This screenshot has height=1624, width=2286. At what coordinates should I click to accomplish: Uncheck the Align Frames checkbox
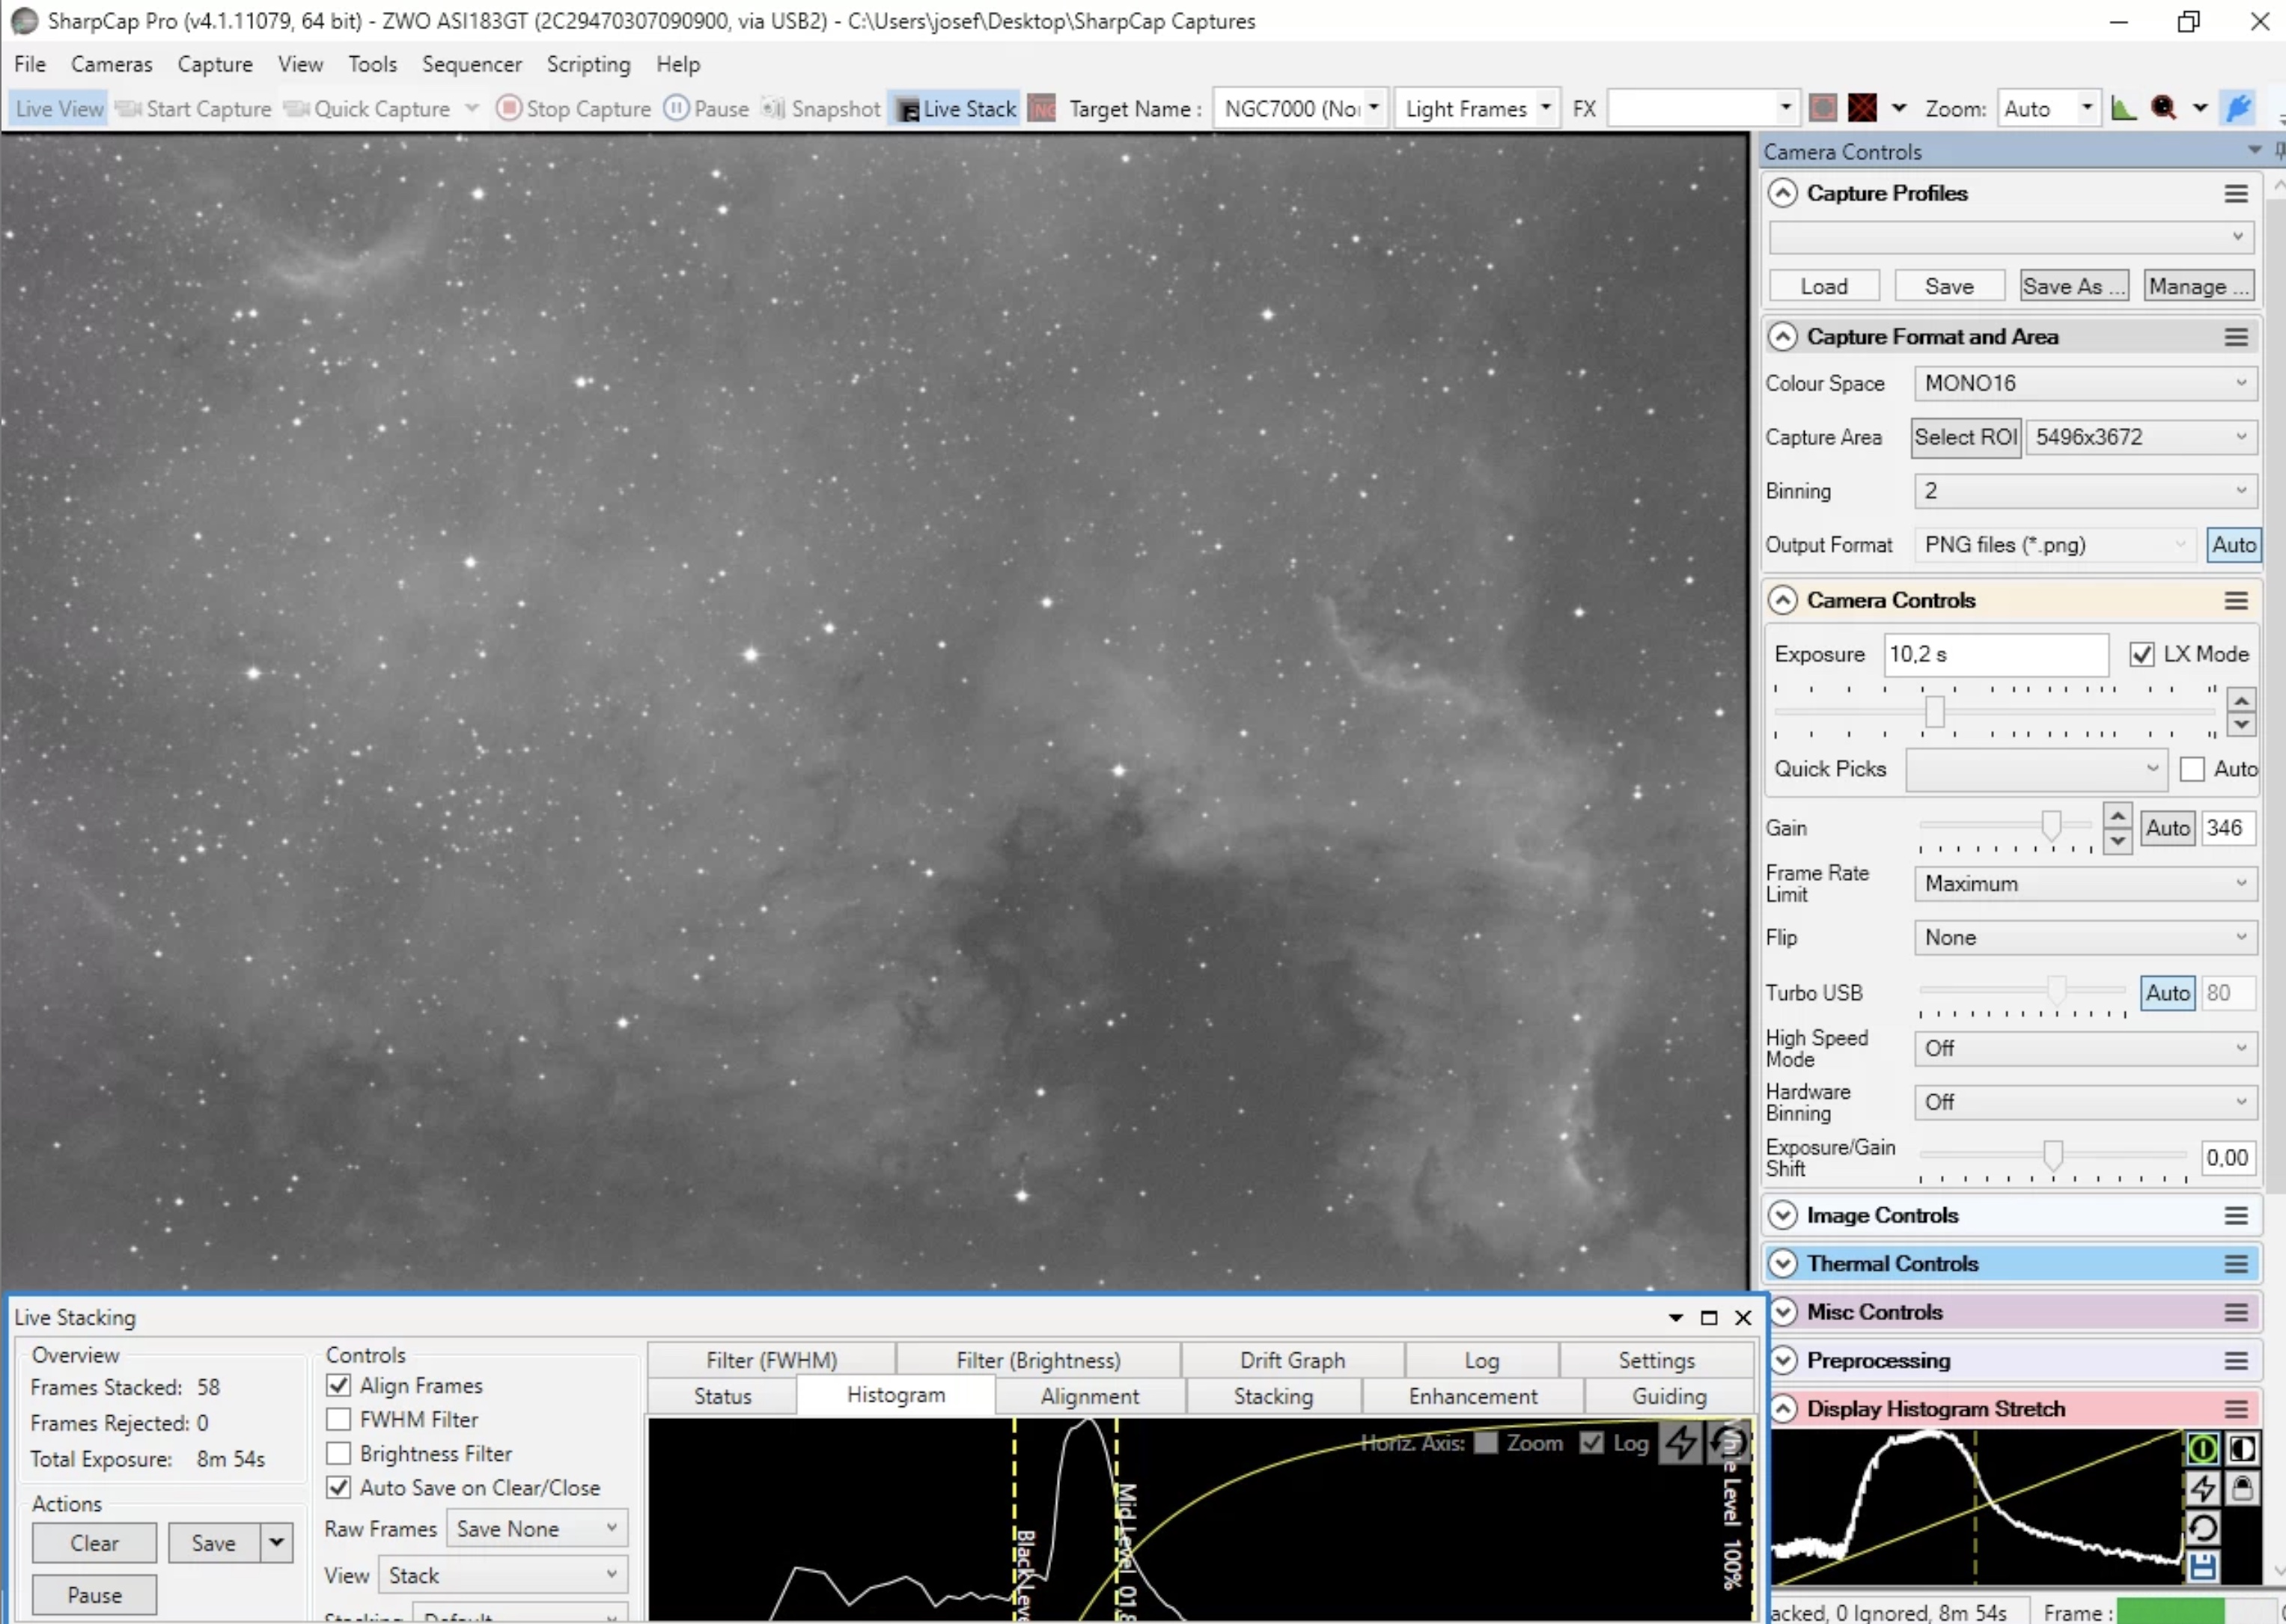pos(339,1385)
